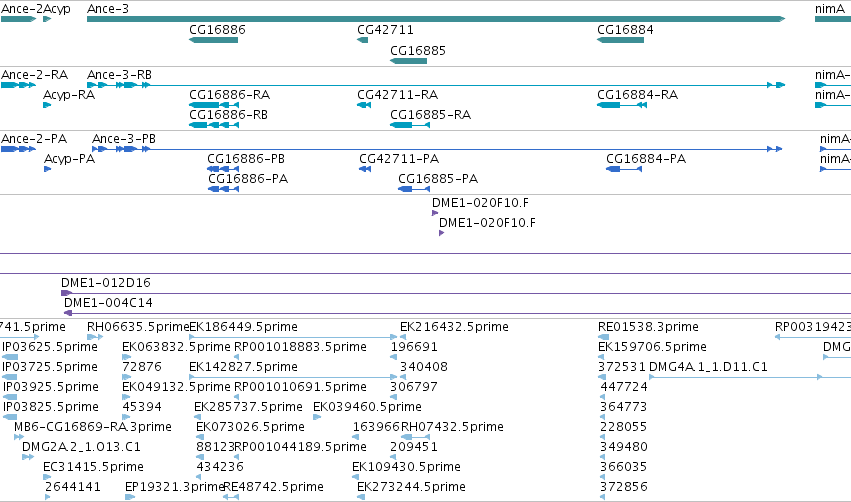
Task: Click feature 447724
Action: click(x=604, y=397)
